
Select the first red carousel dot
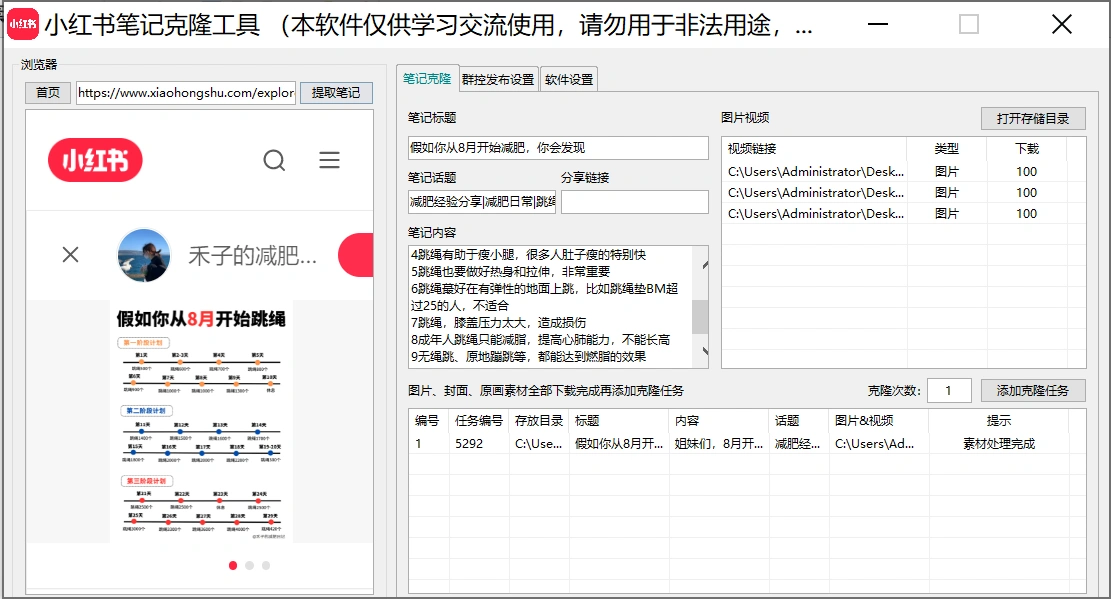tap(233, 565)
